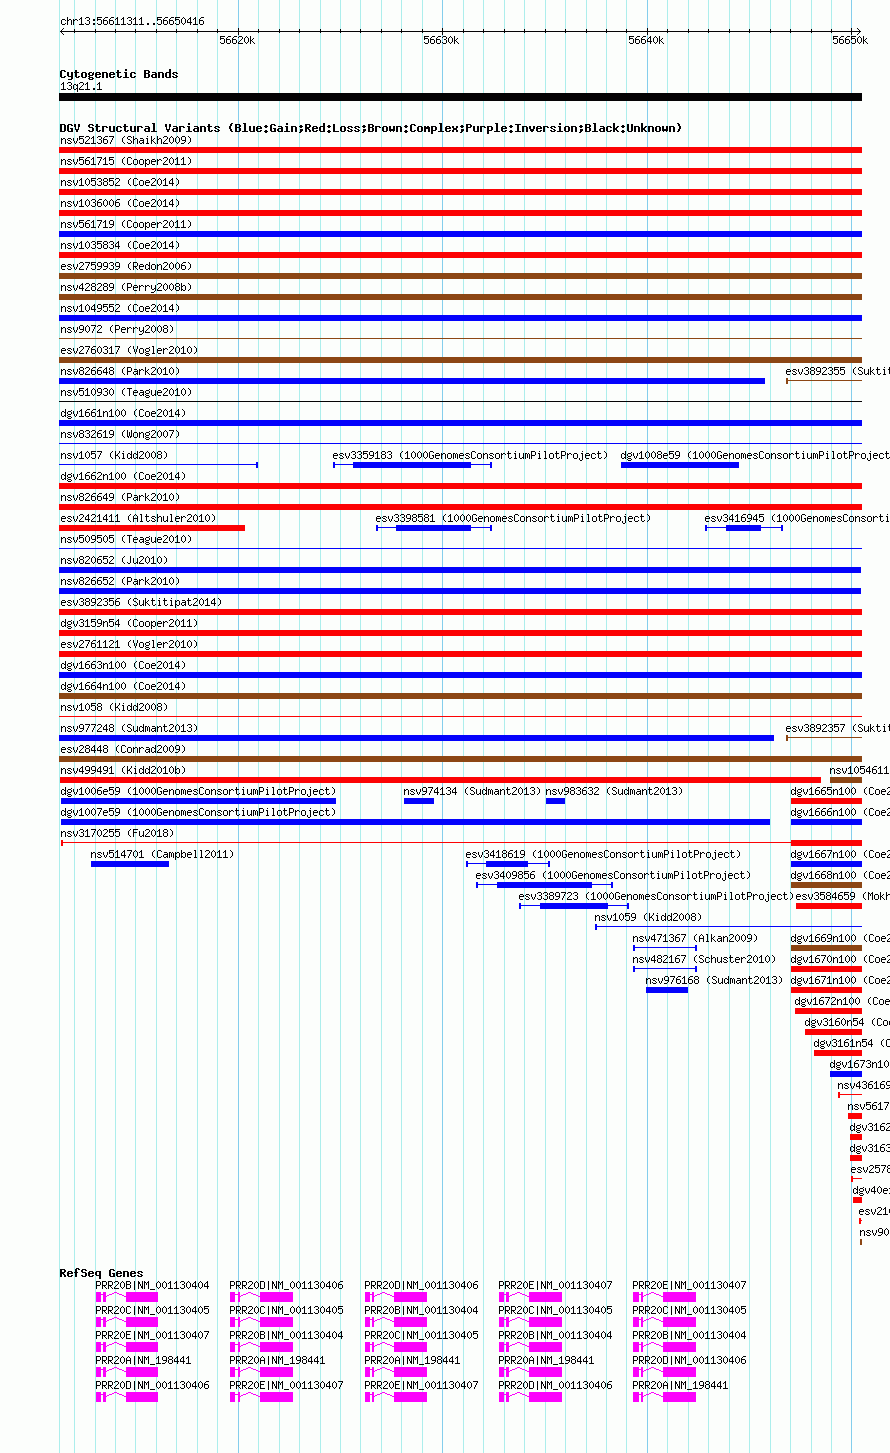Click esv28448 (Conrad2009) label
Image resolution: width=890 pixels, height=1453 pixels.
point(123,749)
